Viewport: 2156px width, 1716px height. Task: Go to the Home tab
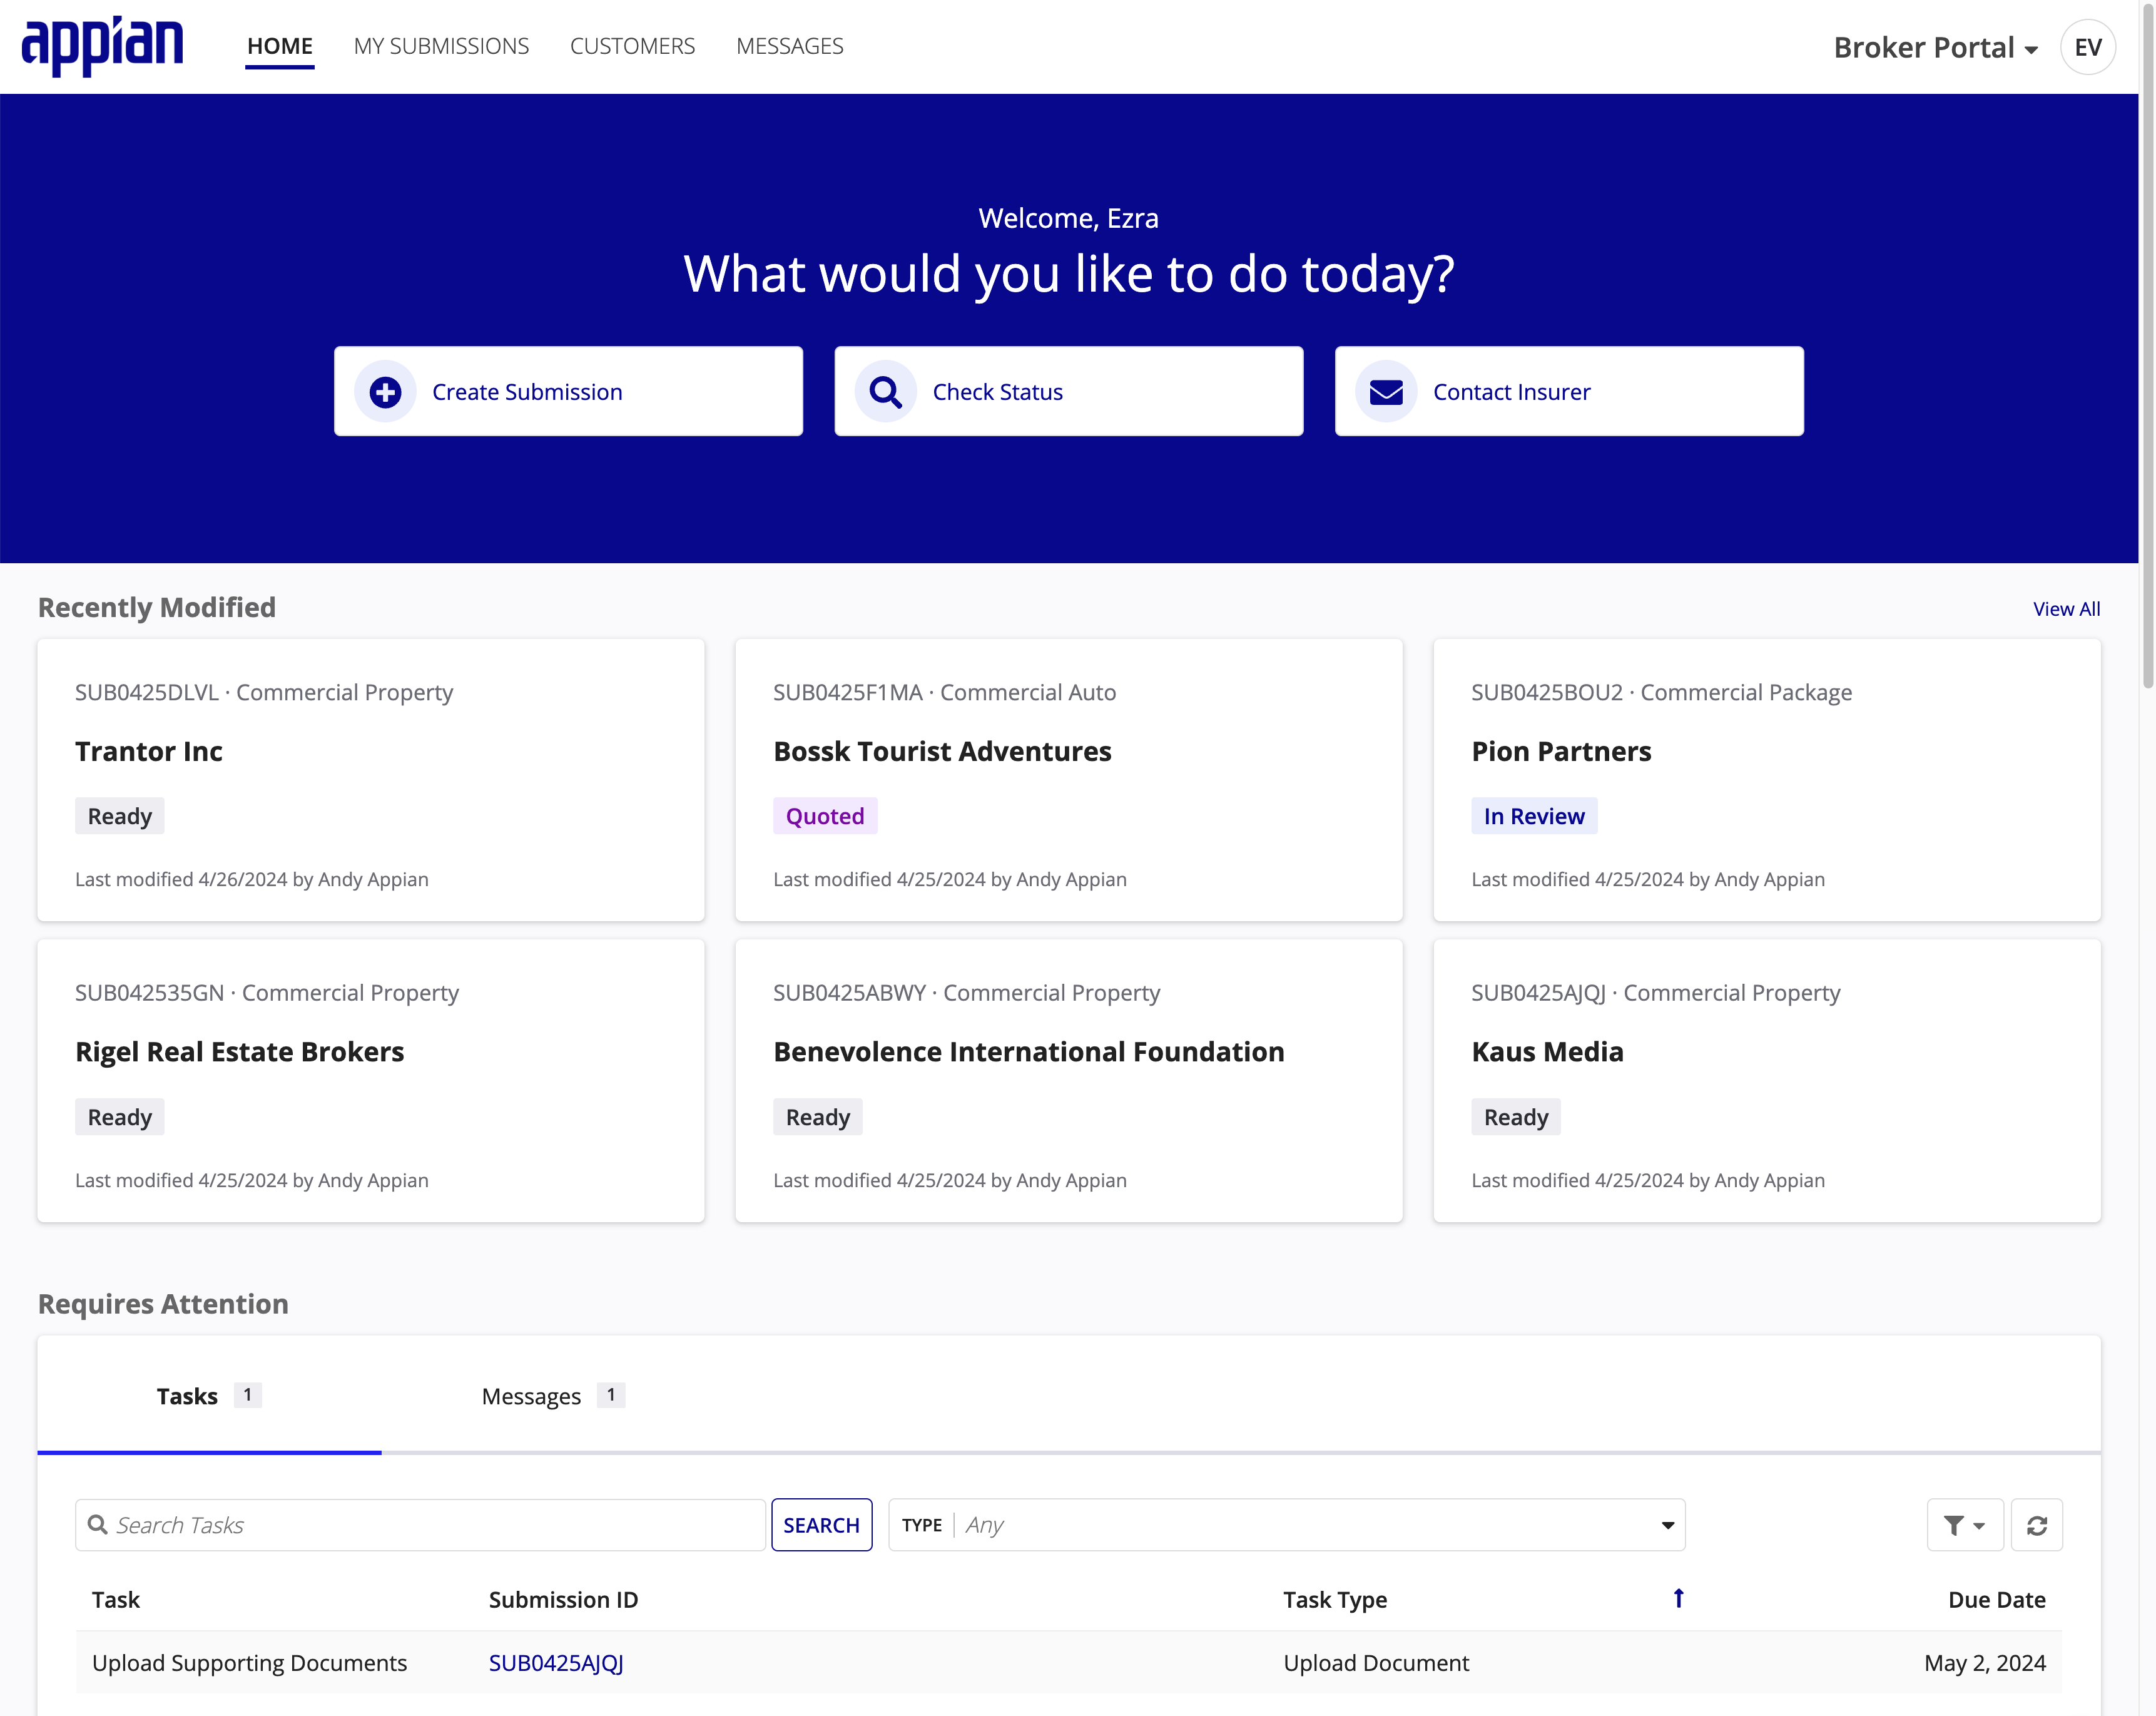click(280, 46)
